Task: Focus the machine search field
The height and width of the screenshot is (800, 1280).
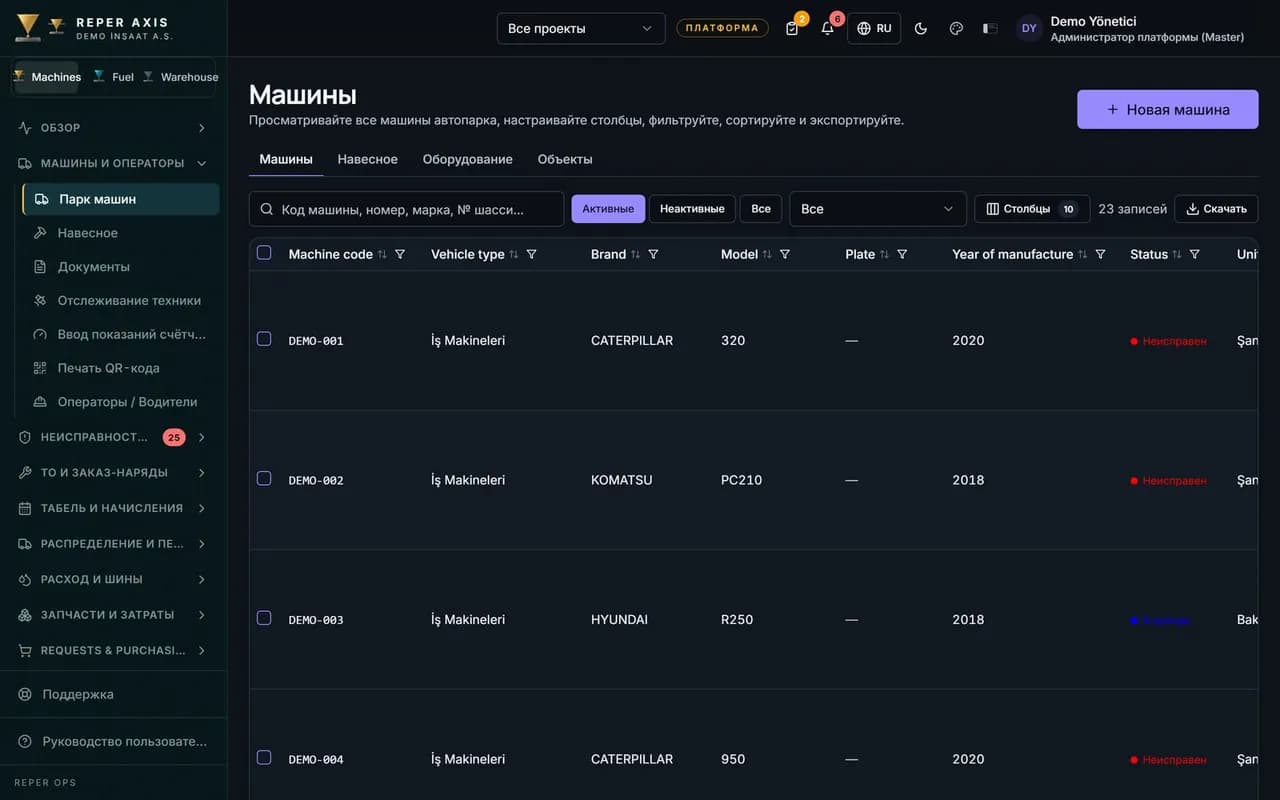Action: [x=406, y=209]
